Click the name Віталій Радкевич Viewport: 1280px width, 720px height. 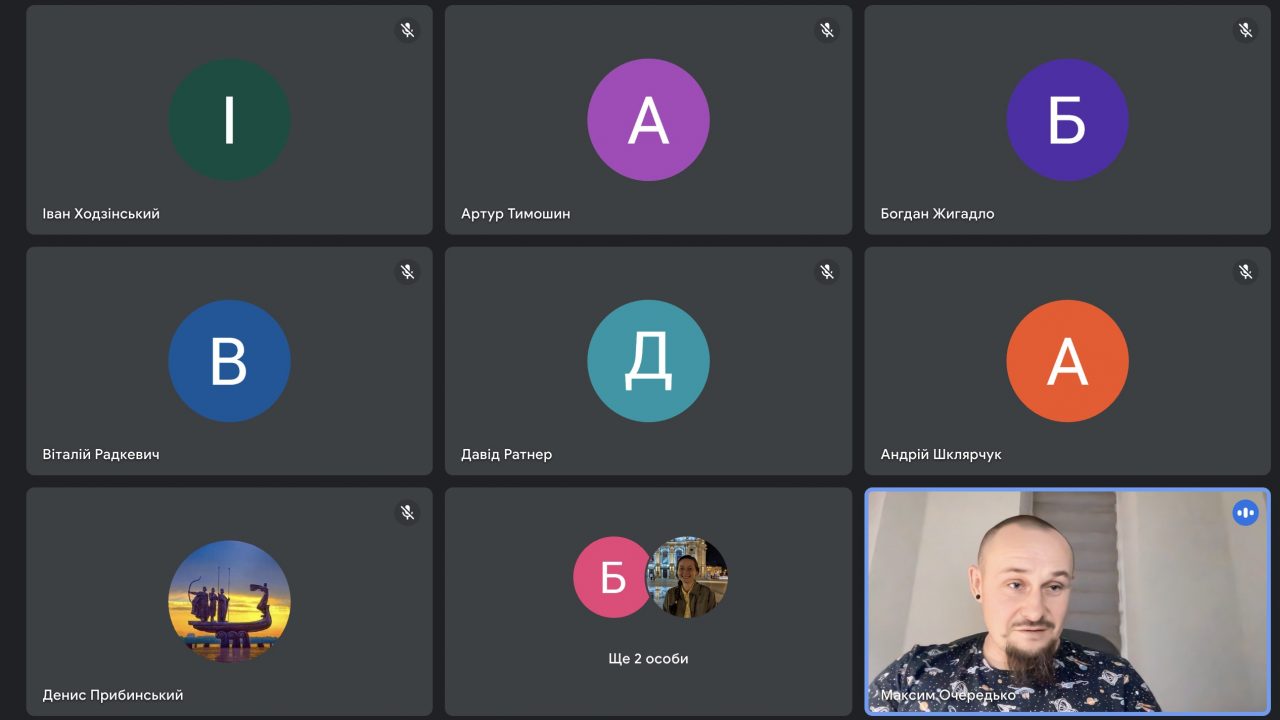coord(101,454)
